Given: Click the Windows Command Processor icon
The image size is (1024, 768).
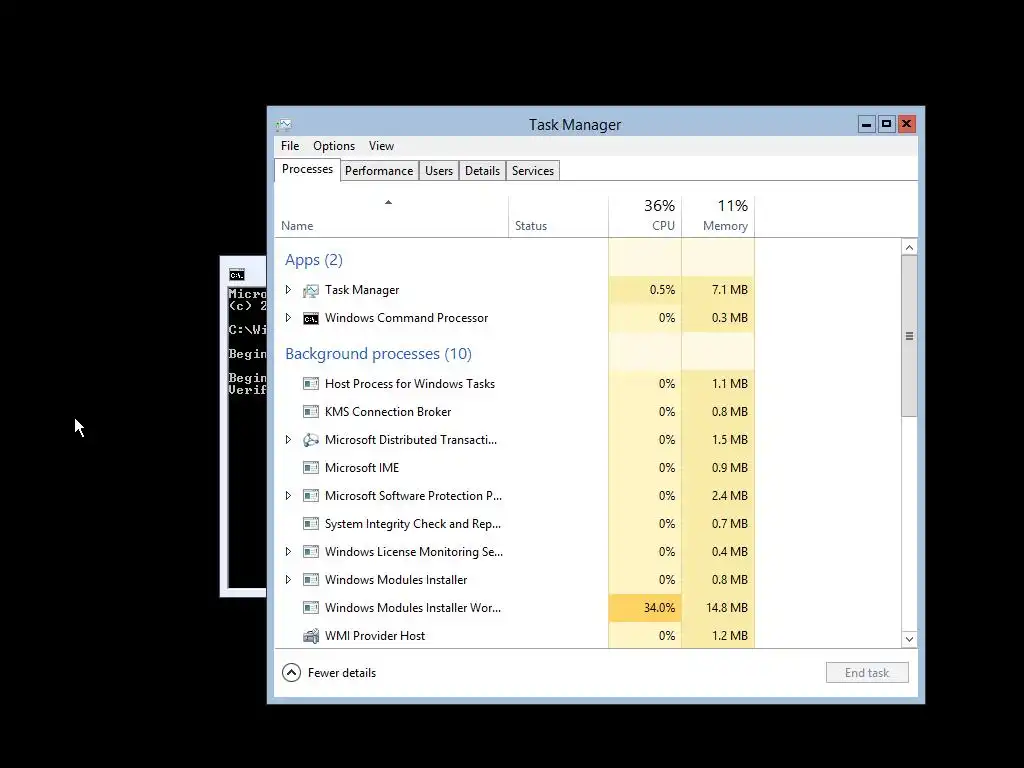Looking at the screenshot, I should point(311,318).
